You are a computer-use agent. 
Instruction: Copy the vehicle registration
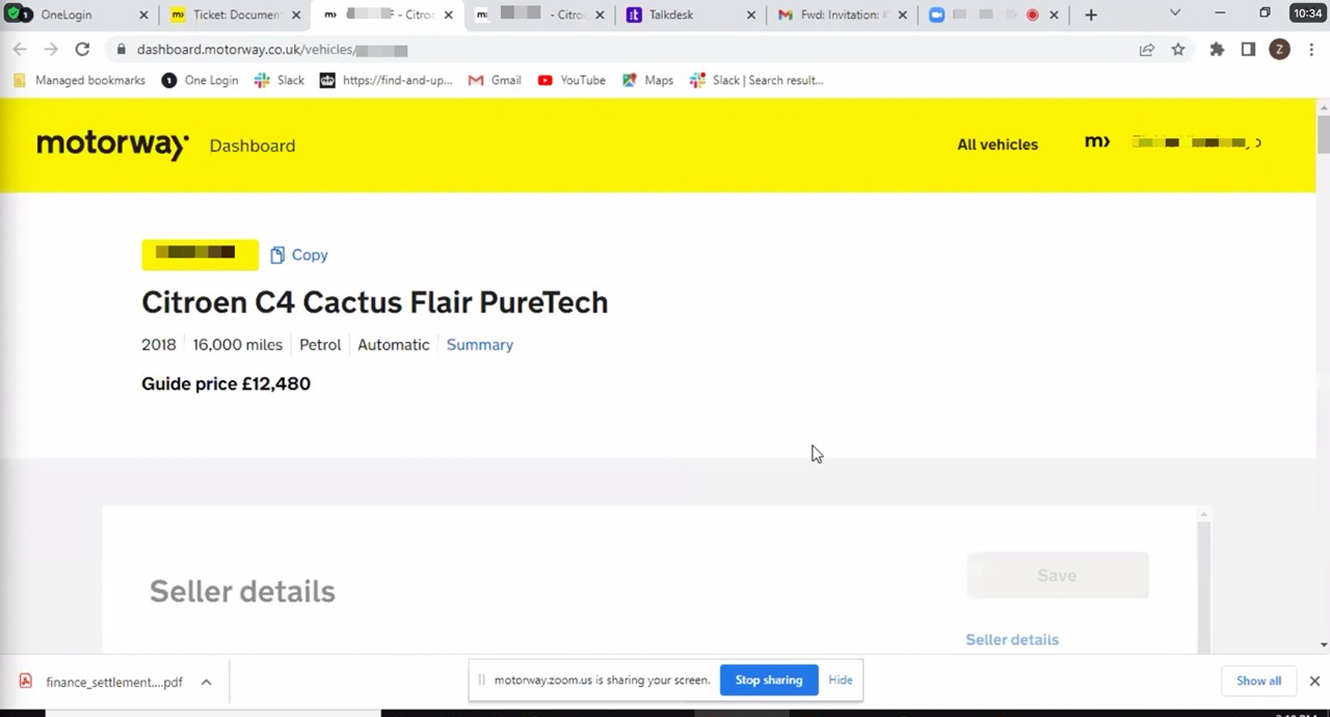[x=299, y=255]
